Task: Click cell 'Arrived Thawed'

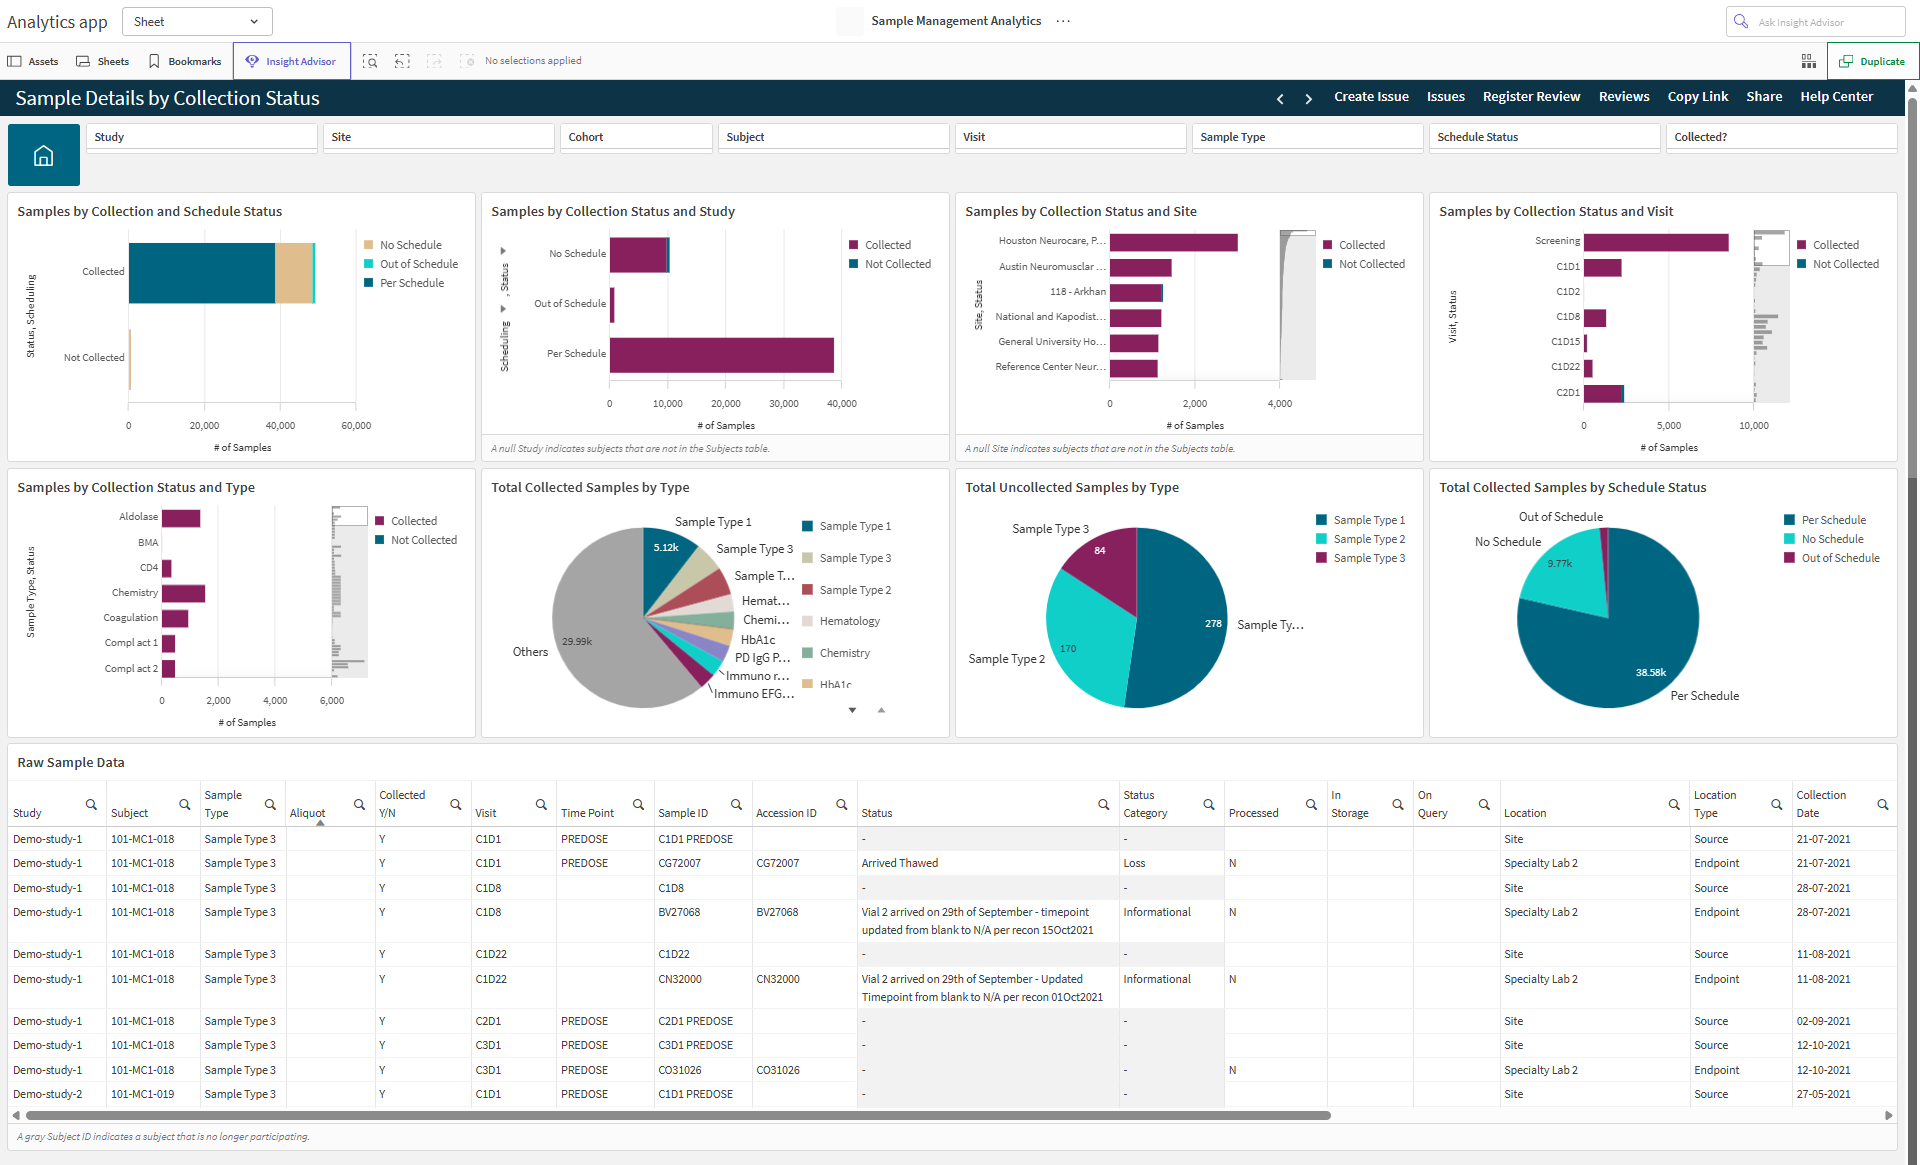Action: [x=987, y=864]
